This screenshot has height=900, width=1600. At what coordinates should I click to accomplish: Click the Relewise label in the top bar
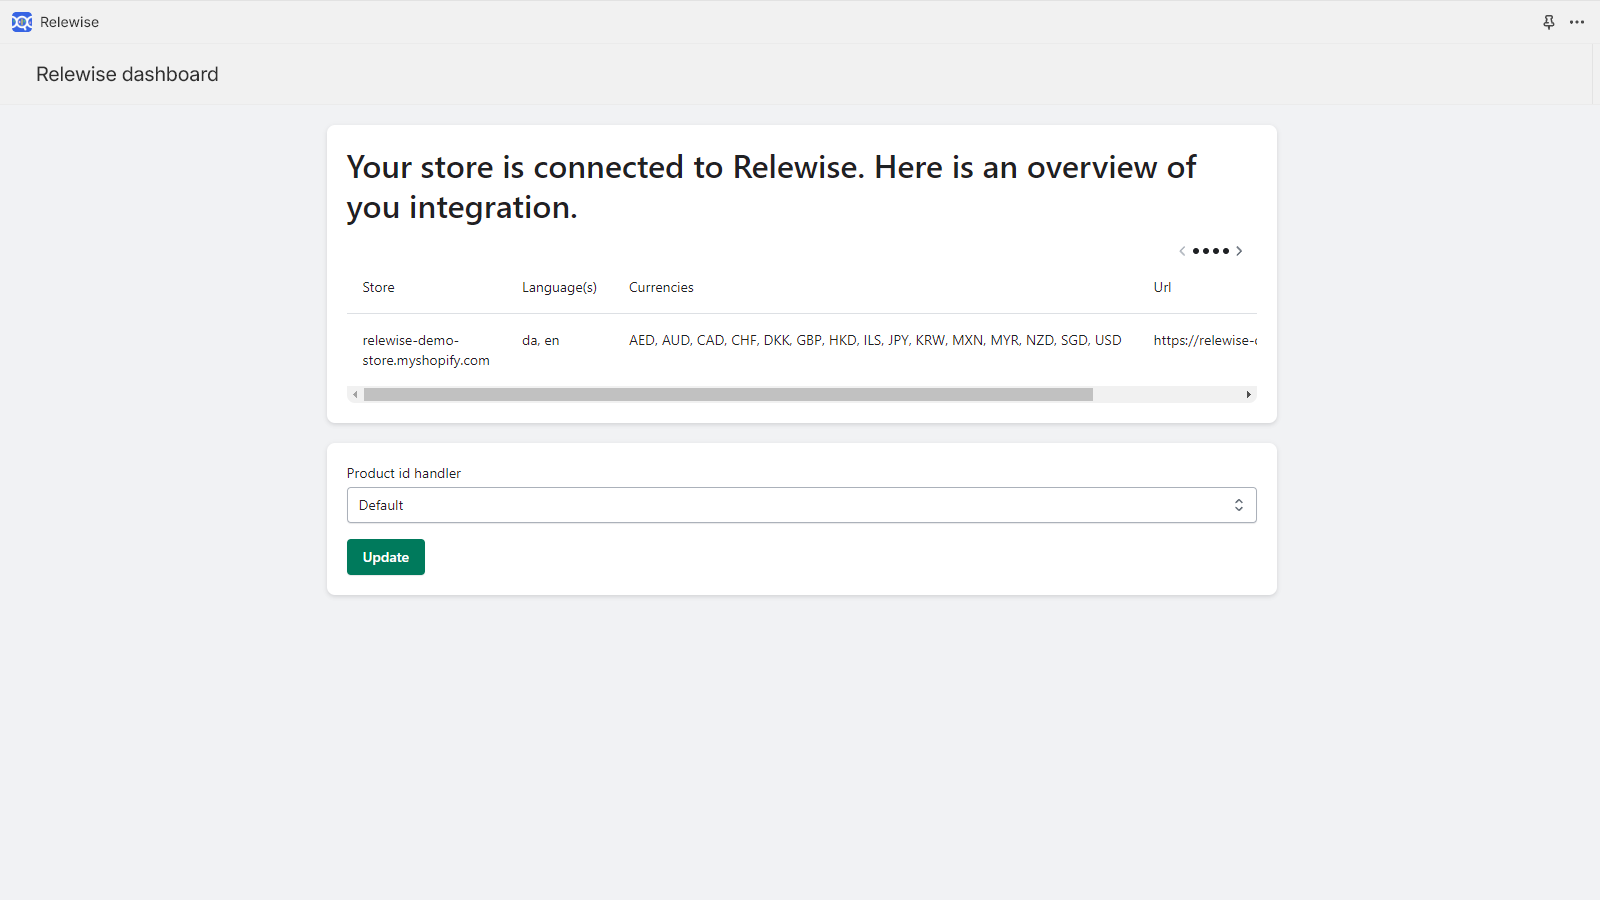tap(68, 21)
